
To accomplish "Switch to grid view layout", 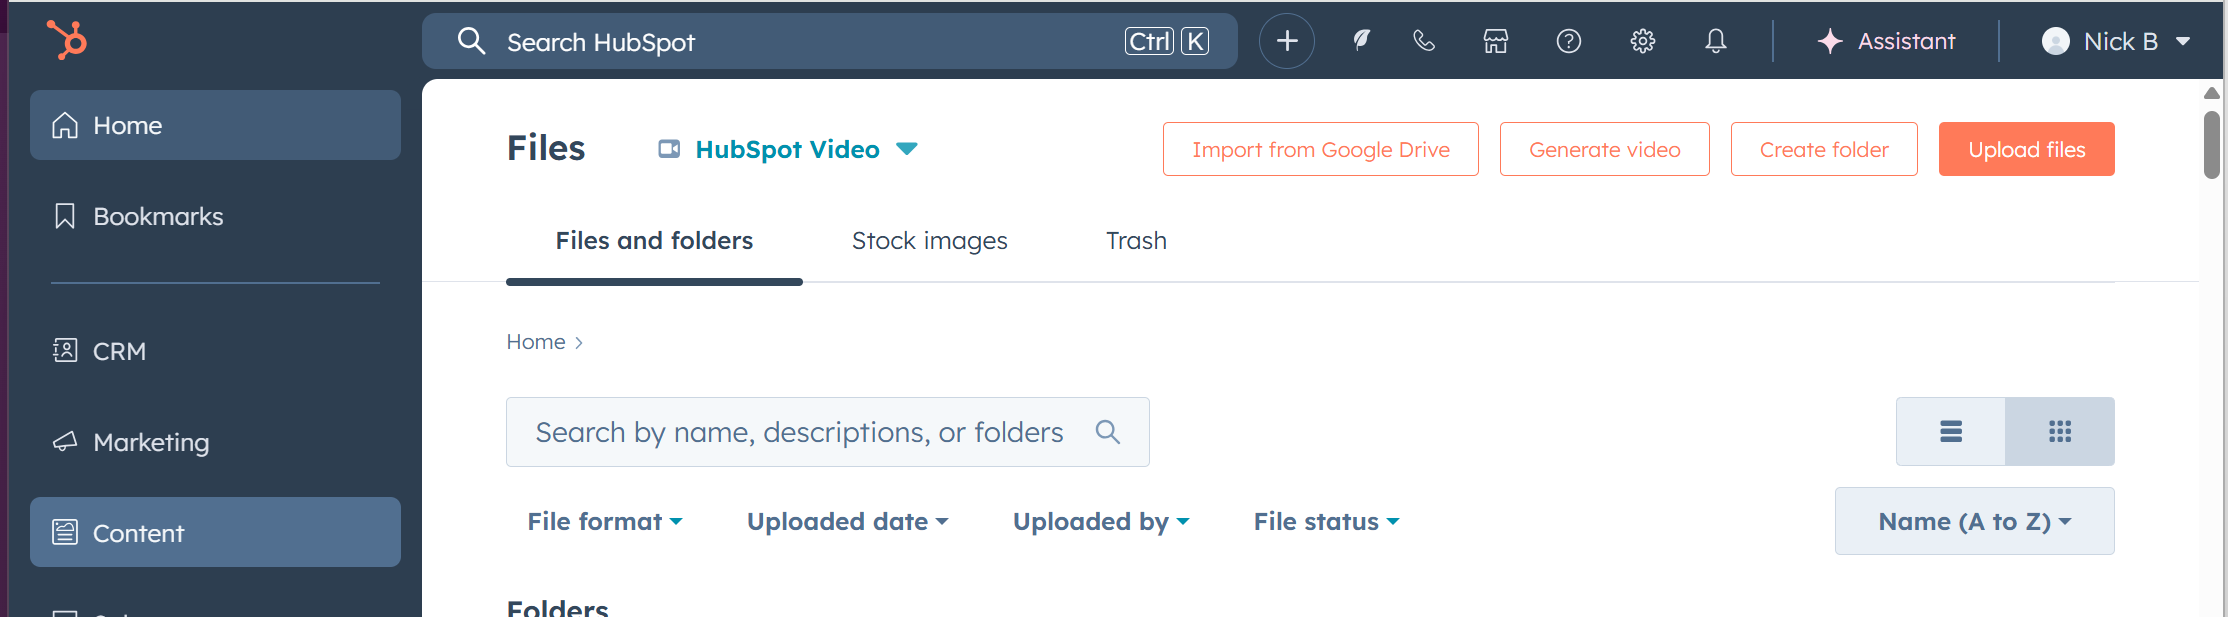I will pos(2059,432).
